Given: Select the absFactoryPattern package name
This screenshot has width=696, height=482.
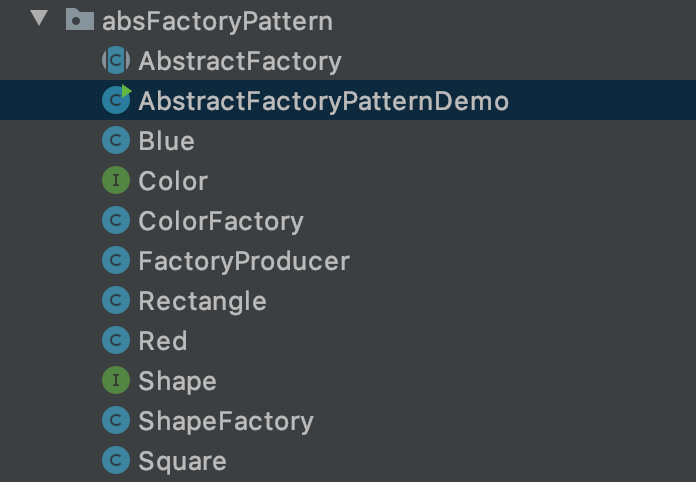Looking at the screenshot, I should click(x=216, y=21).
